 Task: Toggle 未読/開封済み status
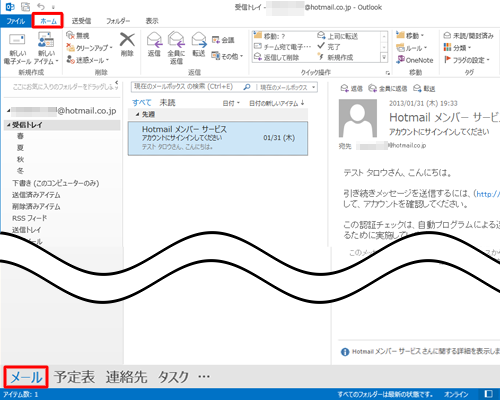468,35
